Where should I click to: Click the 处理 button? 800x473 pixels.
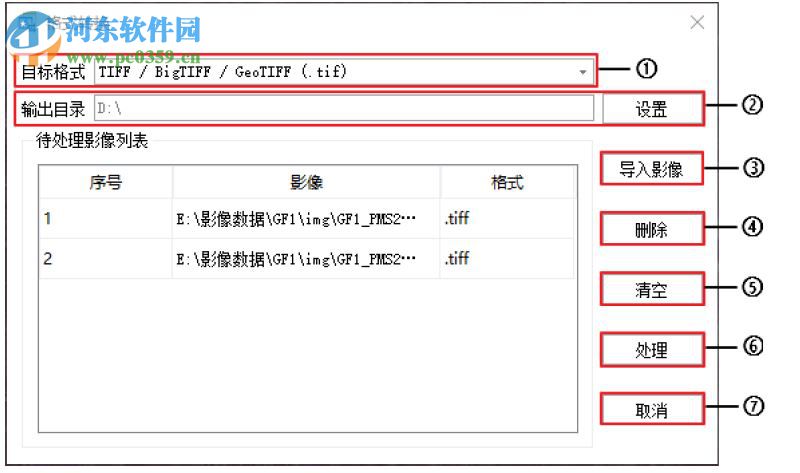click(652, 350)
